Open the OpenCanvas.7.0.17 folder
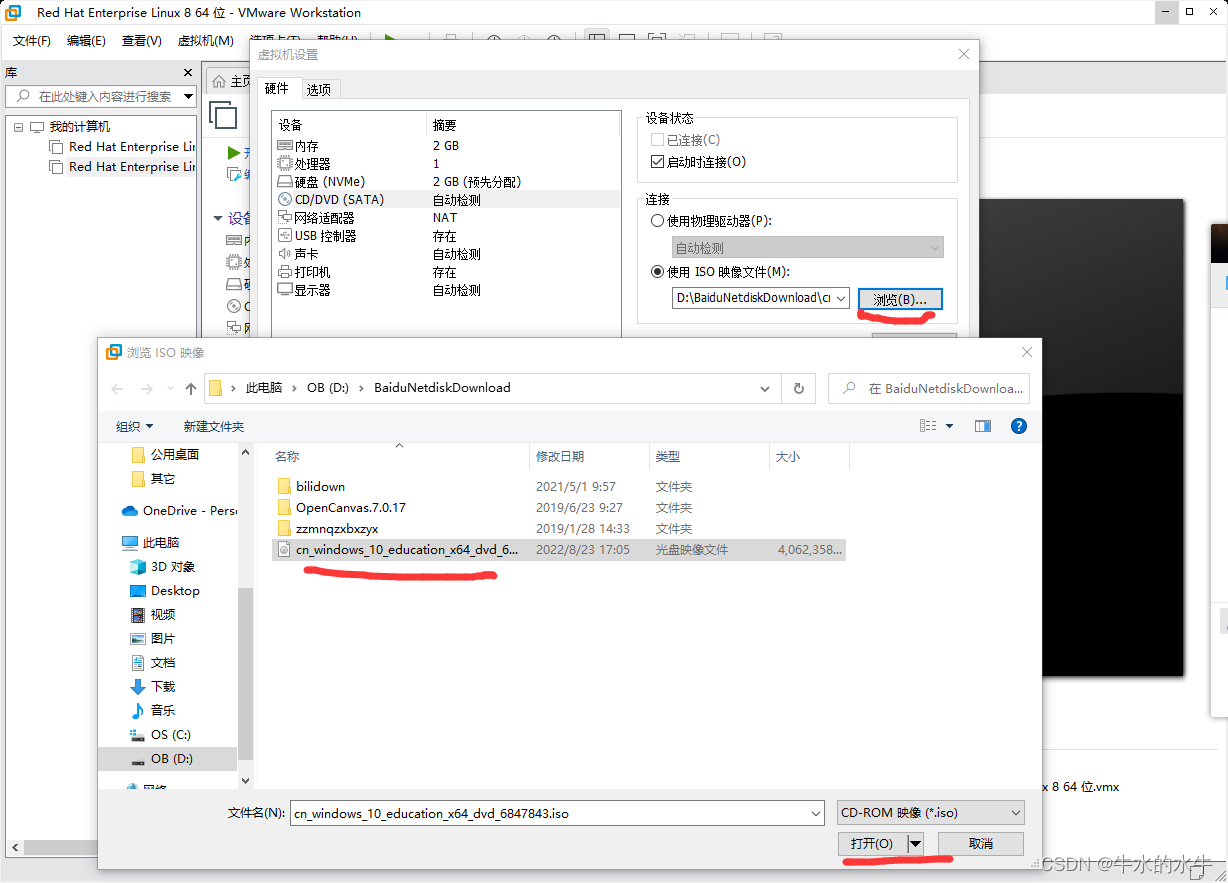1228x883 pixels. point(350,508)
